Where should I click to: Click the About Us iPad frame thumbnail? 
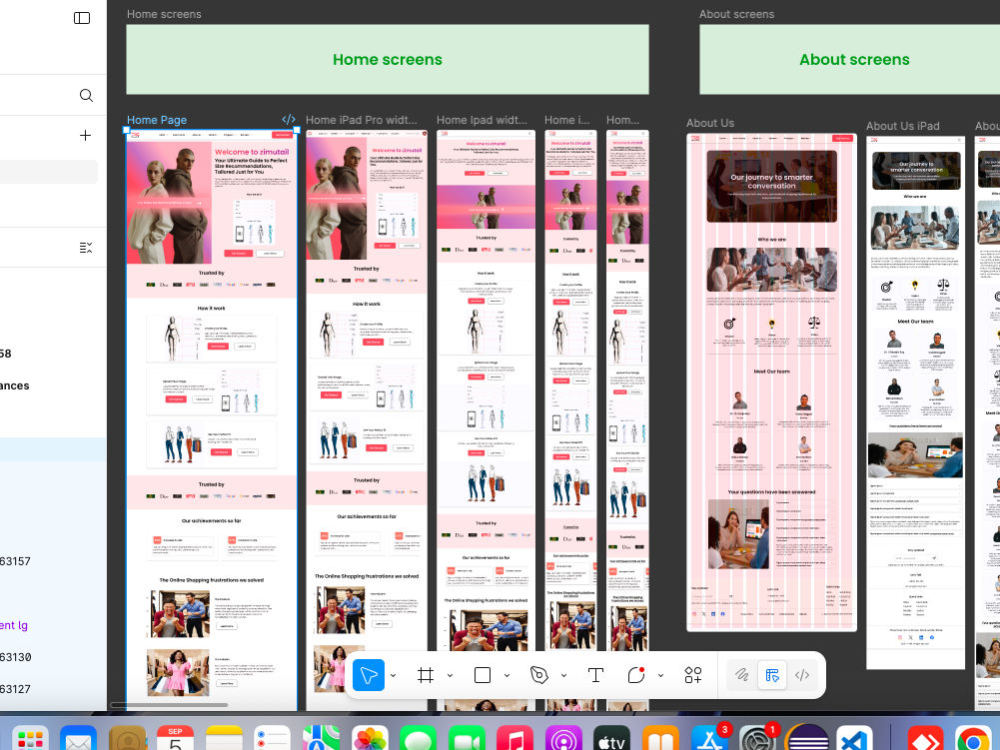click(x=915, y=402)
